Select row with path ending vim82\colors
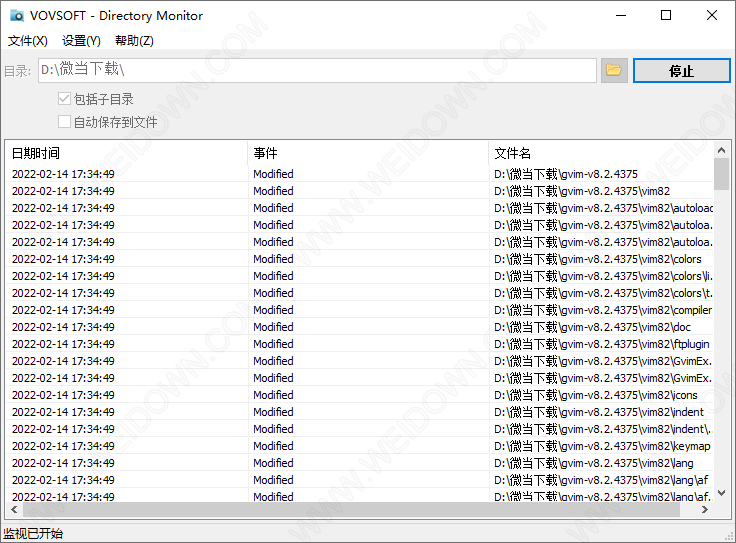 click(360, 259)
